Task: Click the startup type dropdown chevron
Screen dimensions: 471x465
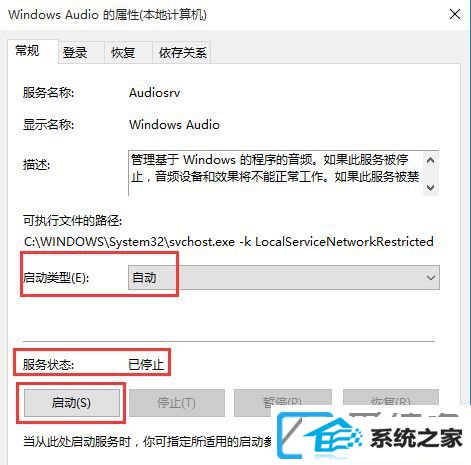Action: tap(431, 277)
